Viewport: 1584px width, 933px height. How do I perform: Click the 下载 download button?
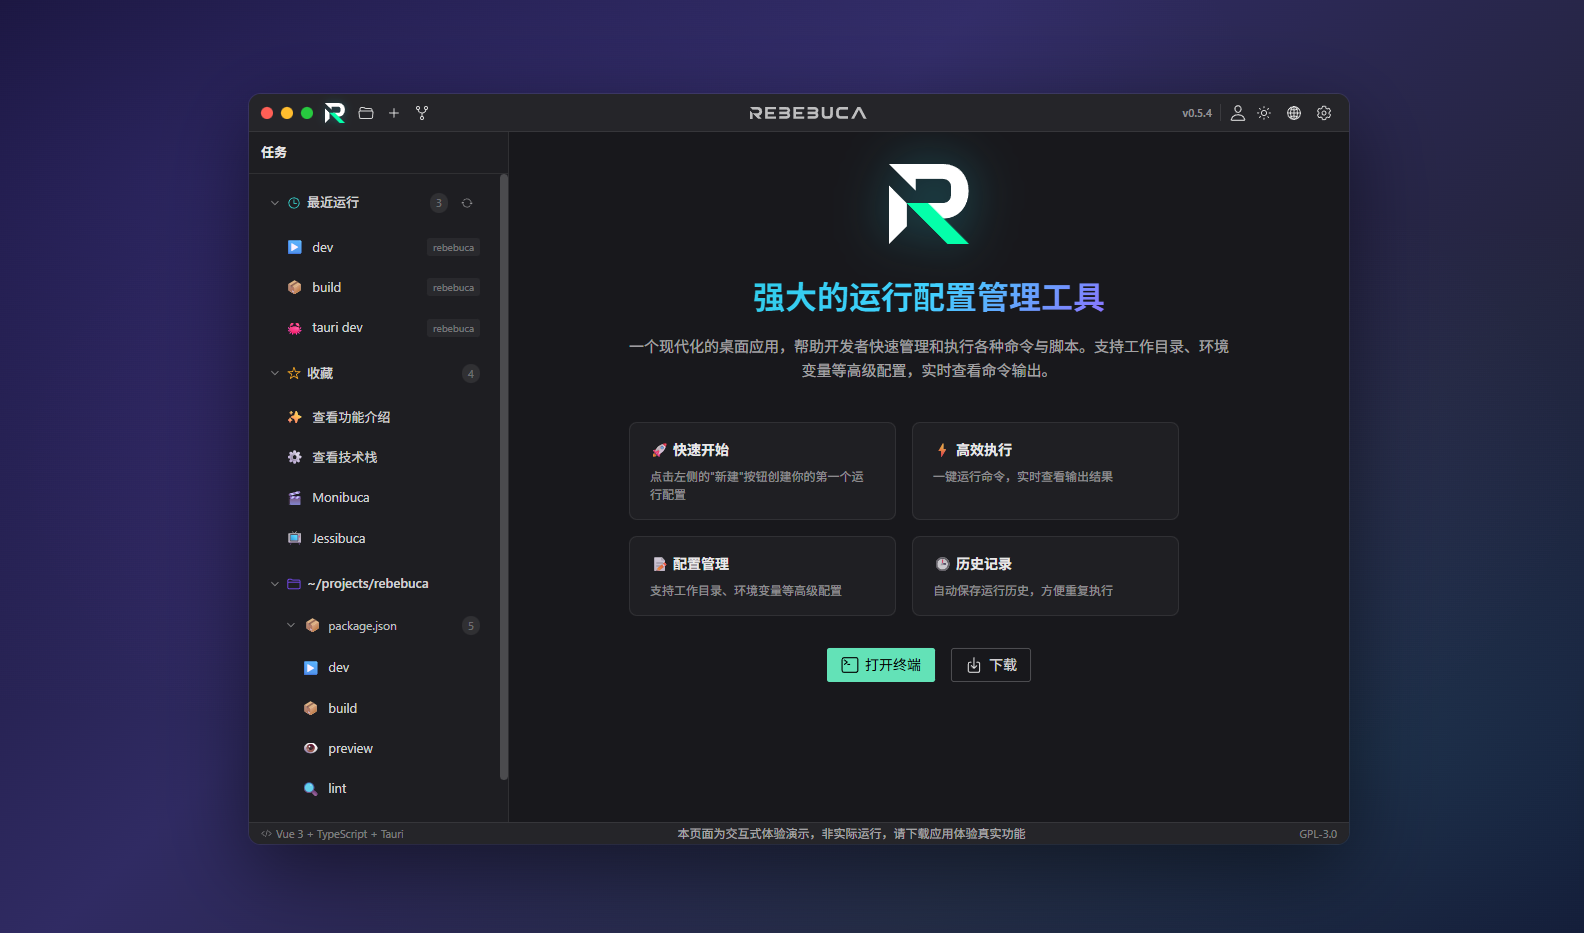pyautogui.click(x=990, y=665)
